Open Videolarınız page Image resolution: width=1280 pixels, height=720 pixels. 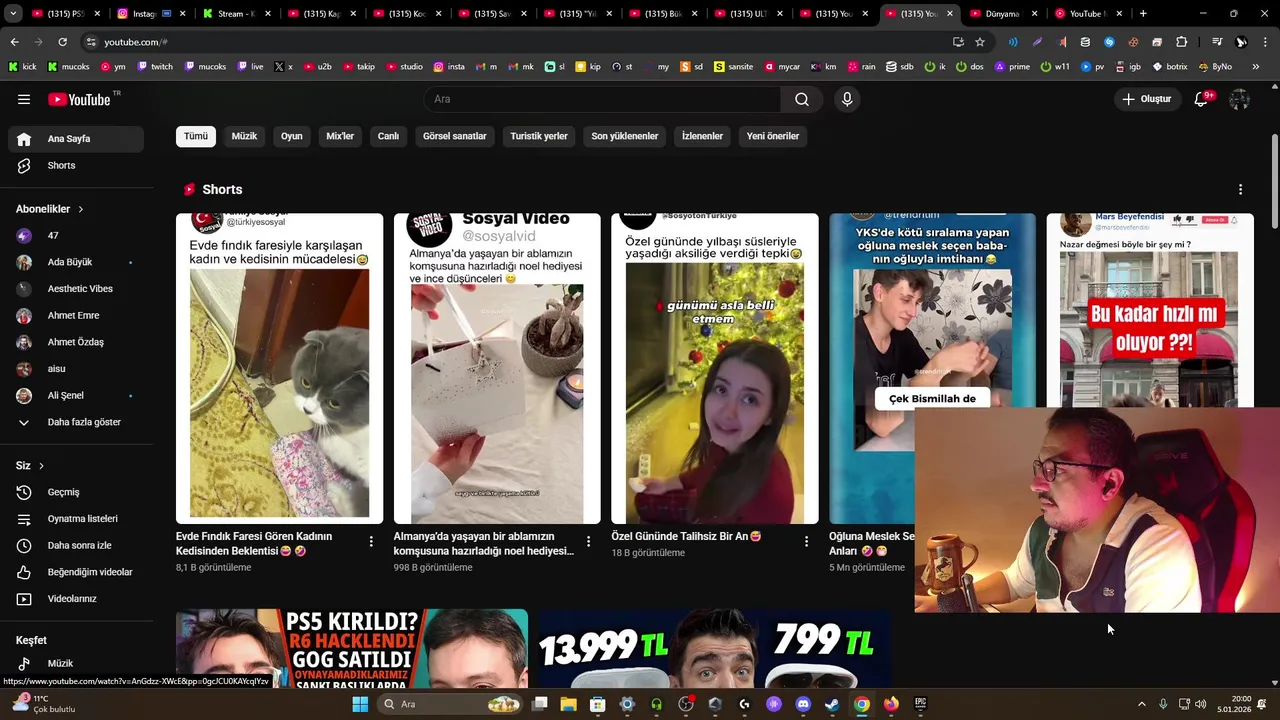[x=76, y=599]
